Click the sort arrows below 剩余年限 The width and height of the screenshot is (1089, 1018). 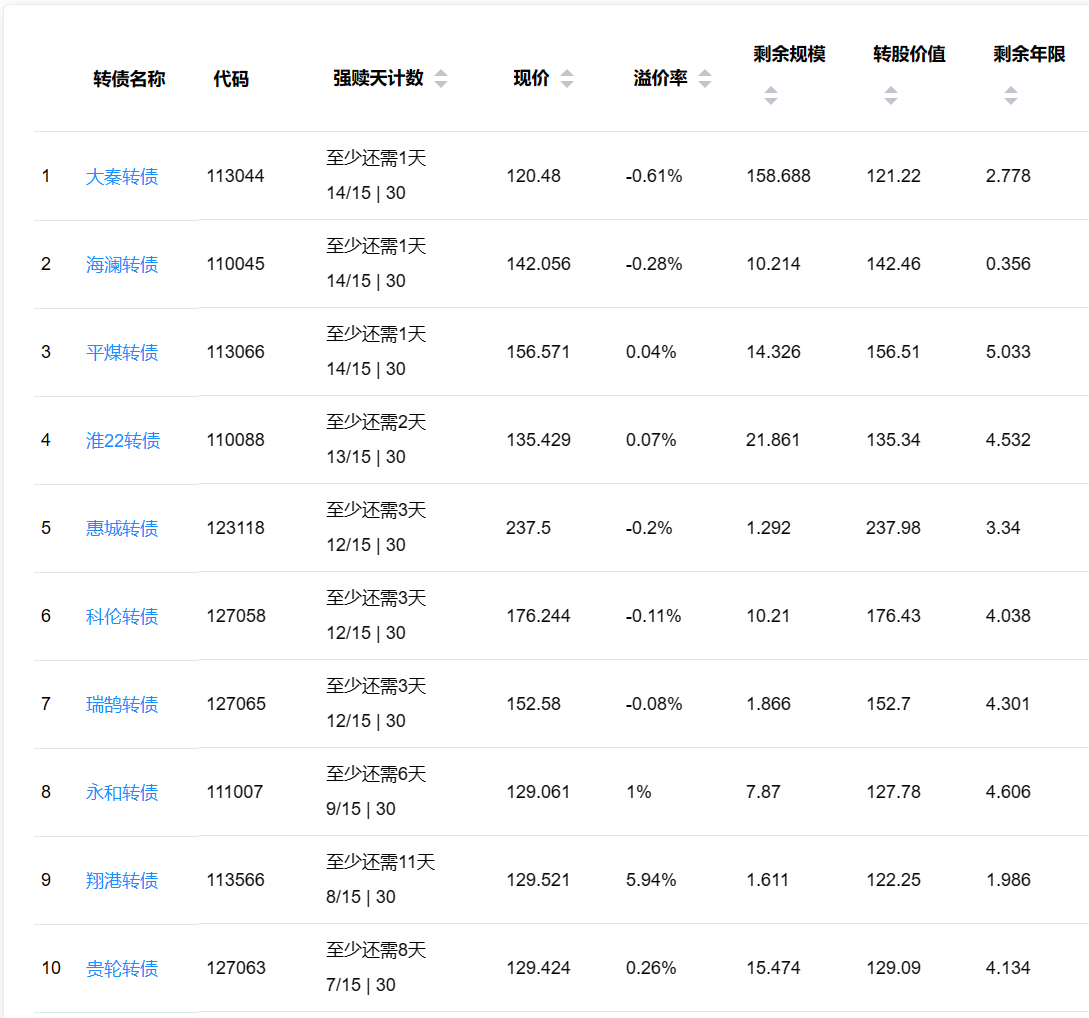[1010, 96]
